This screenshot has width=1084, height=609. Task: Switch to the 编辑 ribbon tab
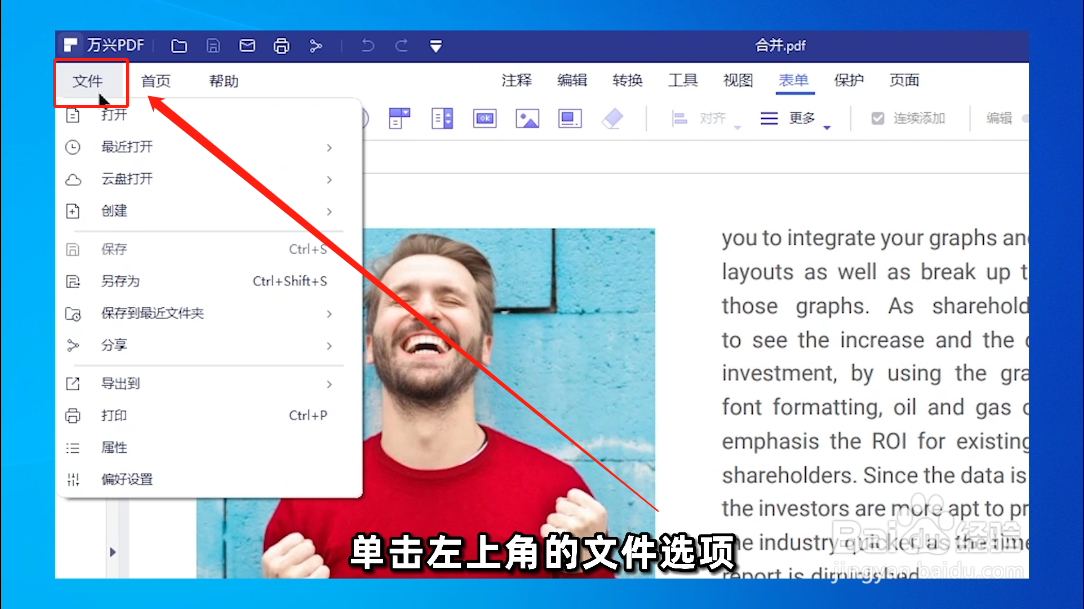pos(572,80)
